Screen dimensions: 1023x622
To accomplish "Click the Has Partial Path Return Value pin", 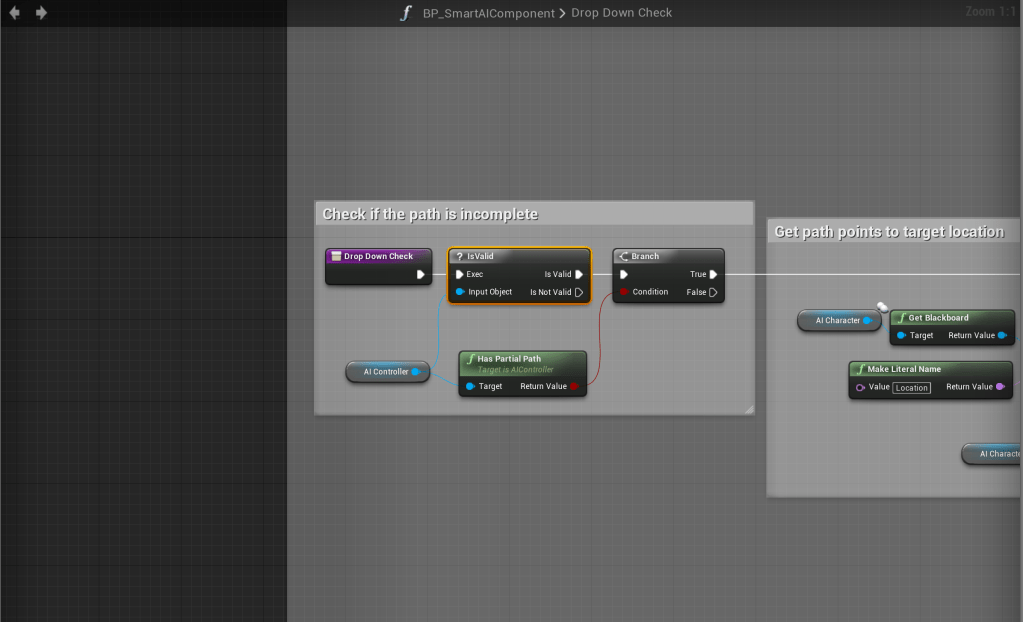I will click(x=574, y=386).
